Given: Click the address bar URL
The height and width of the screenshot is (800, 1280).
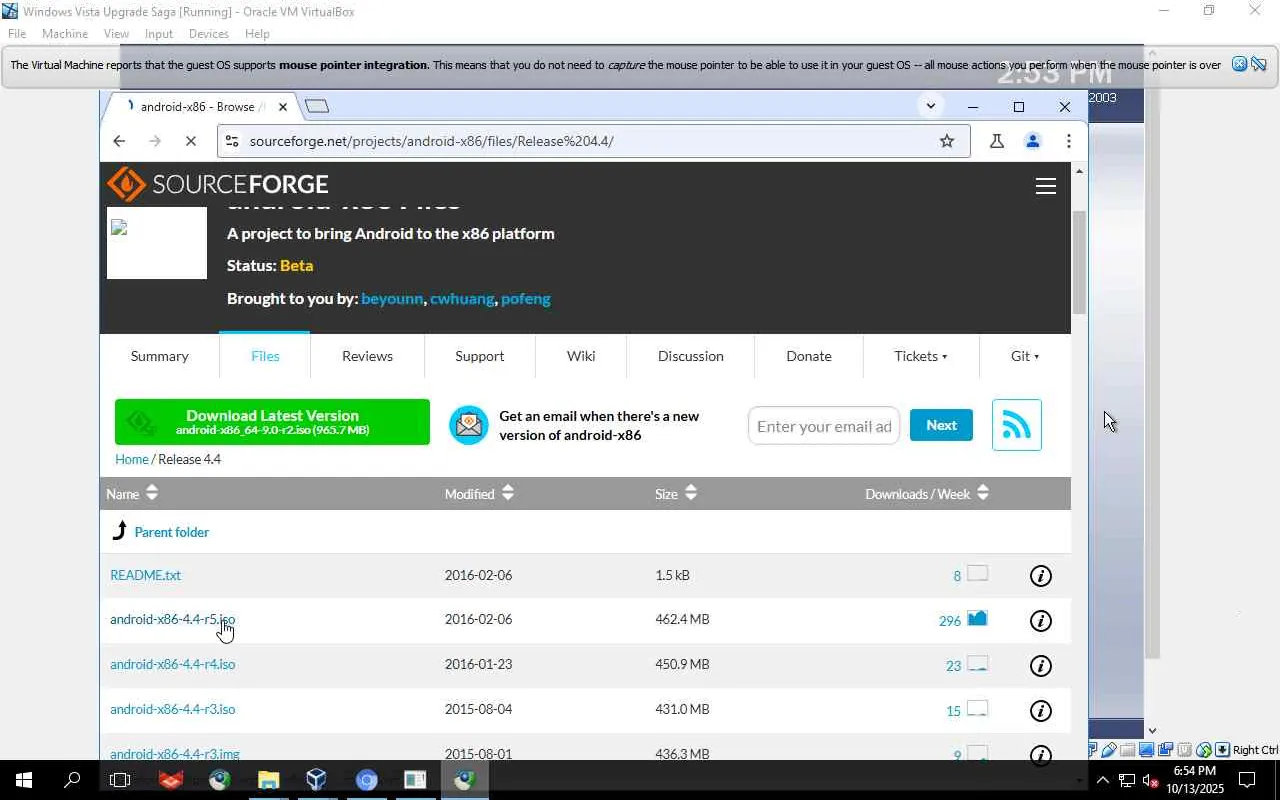Looking at the screenshot, I should pyautogui.click(x=431, y=141).
